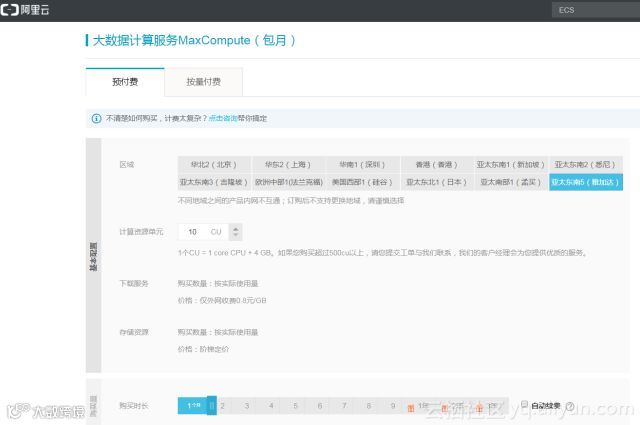Click storage price text 阶梯定价

tap(214, 349)
